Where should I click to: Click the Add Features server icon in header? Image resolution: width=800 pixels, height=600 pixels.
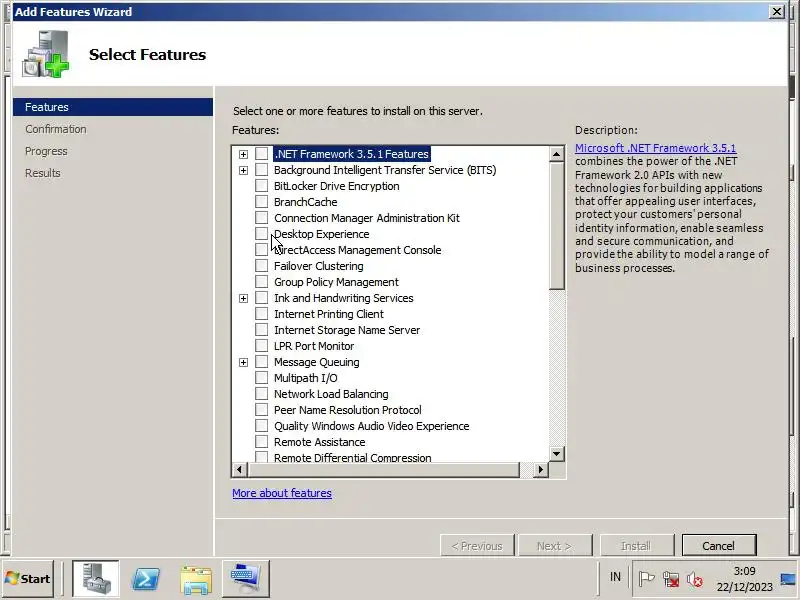point(45,54)
